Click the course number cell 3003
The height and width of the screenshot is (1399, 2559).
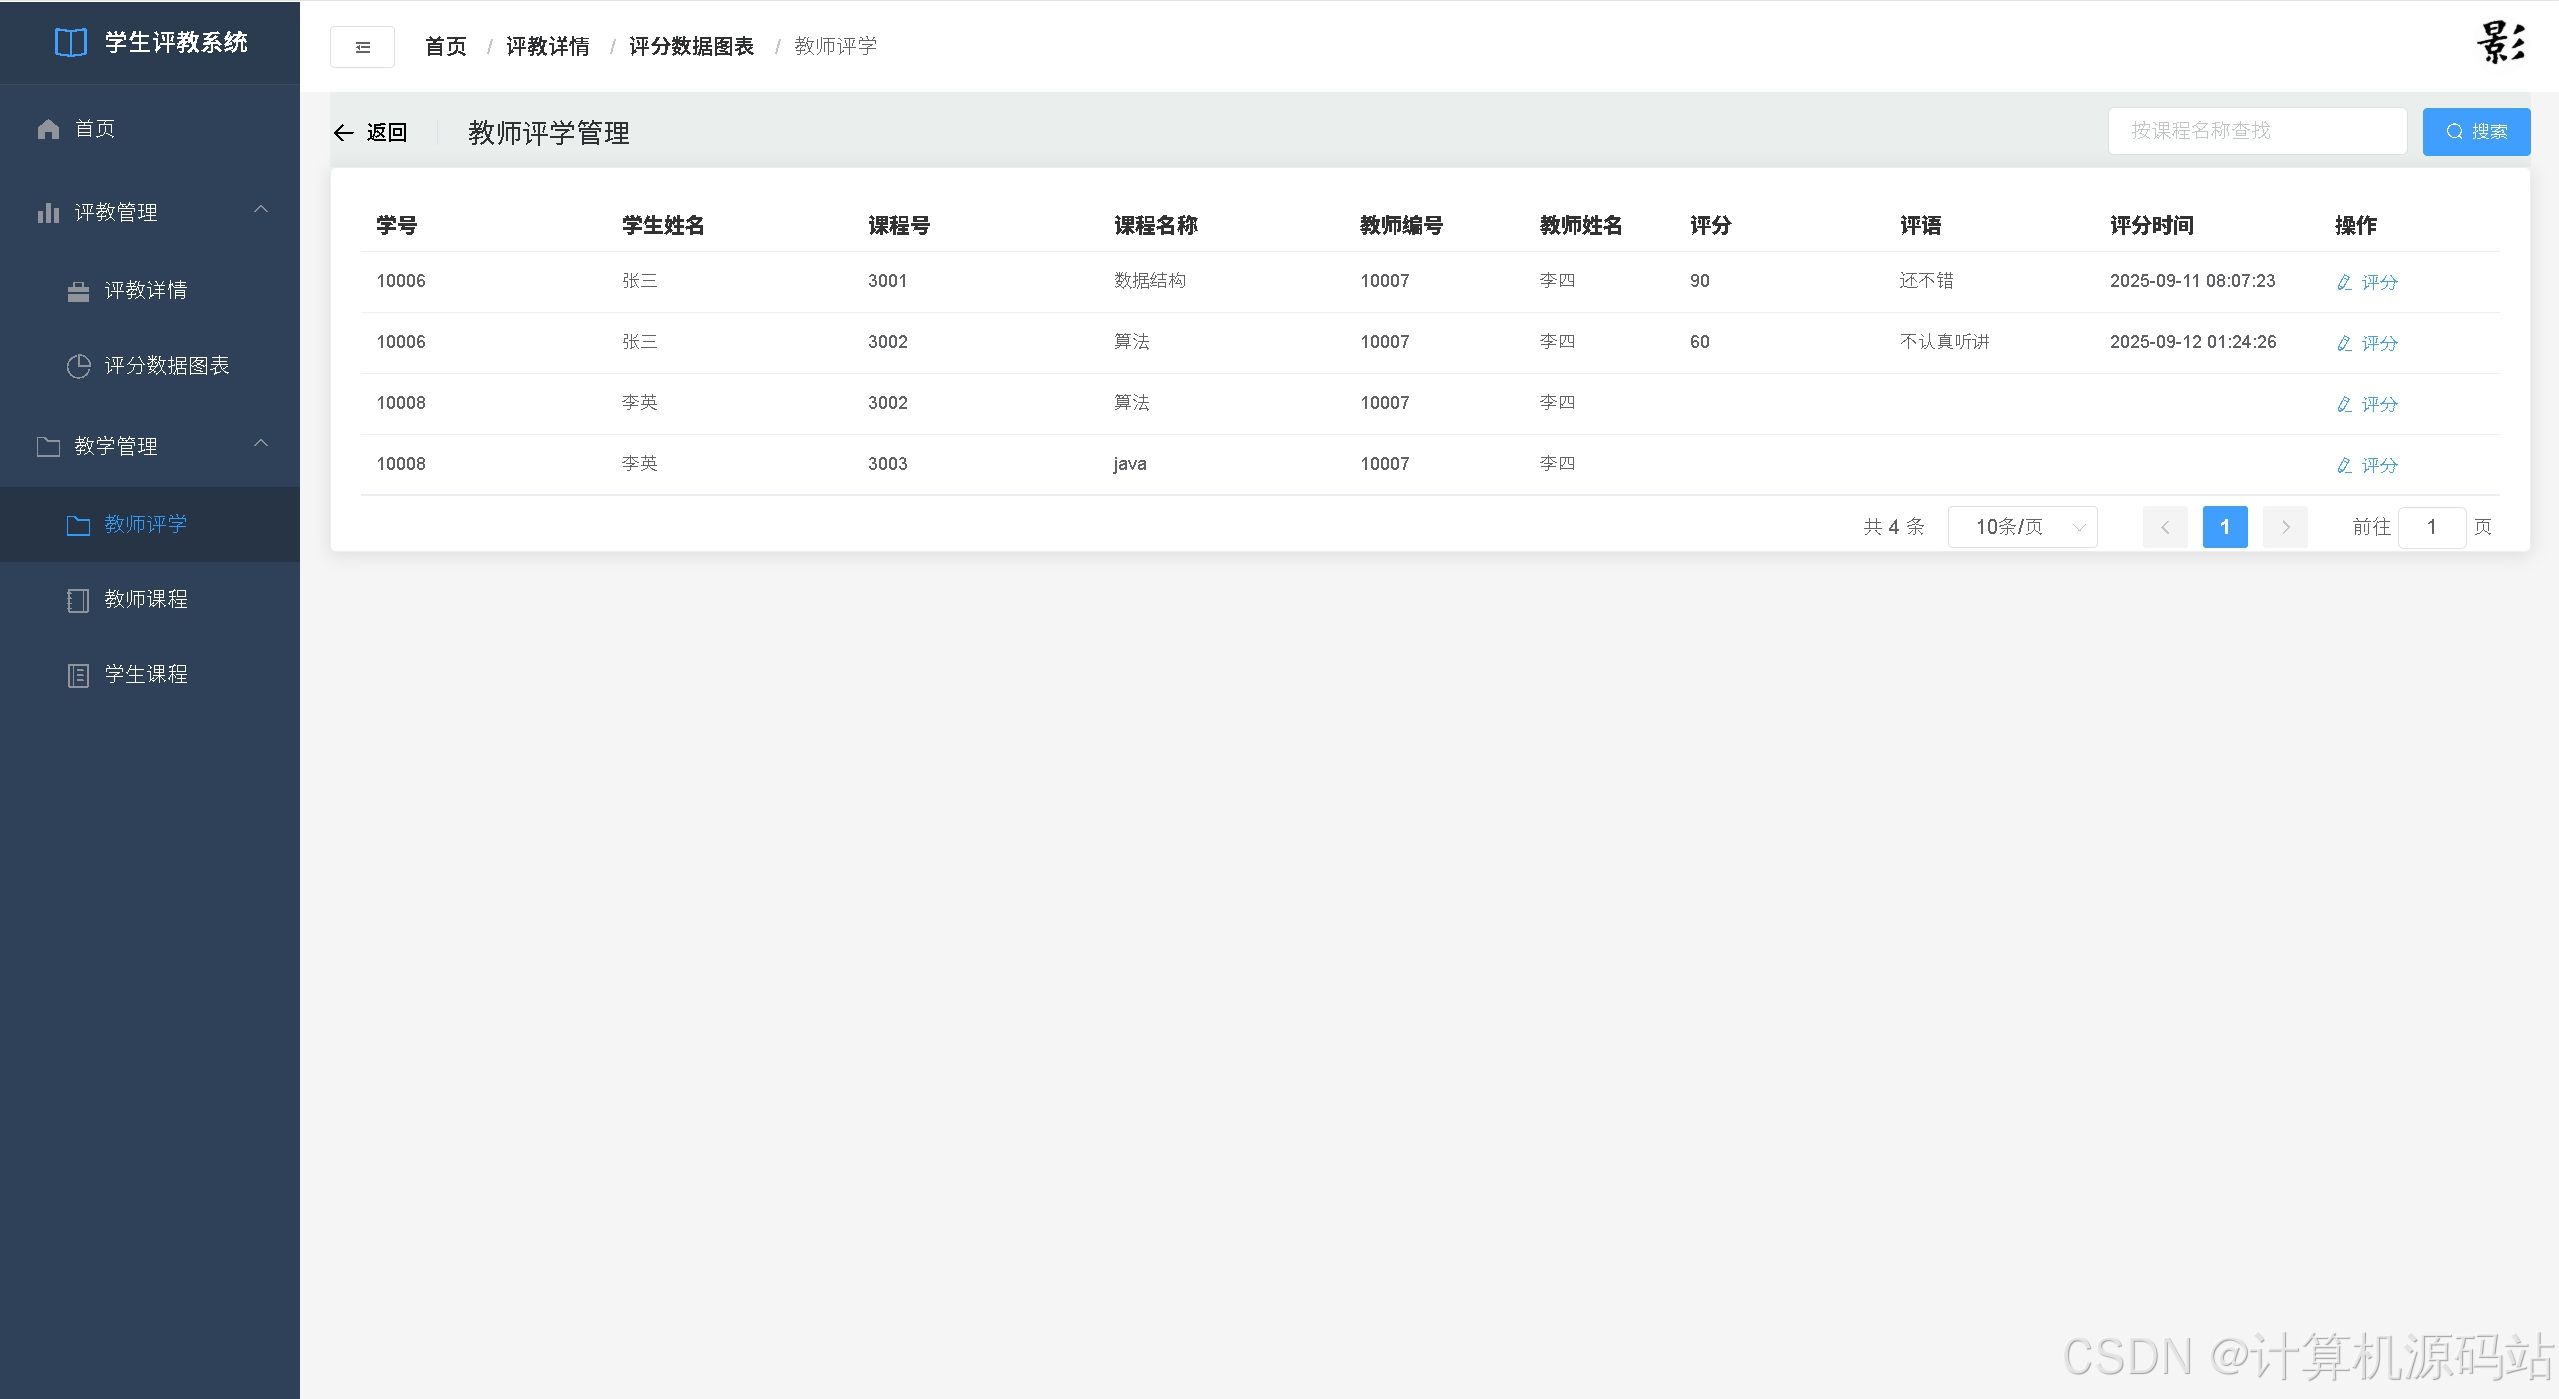887,464
